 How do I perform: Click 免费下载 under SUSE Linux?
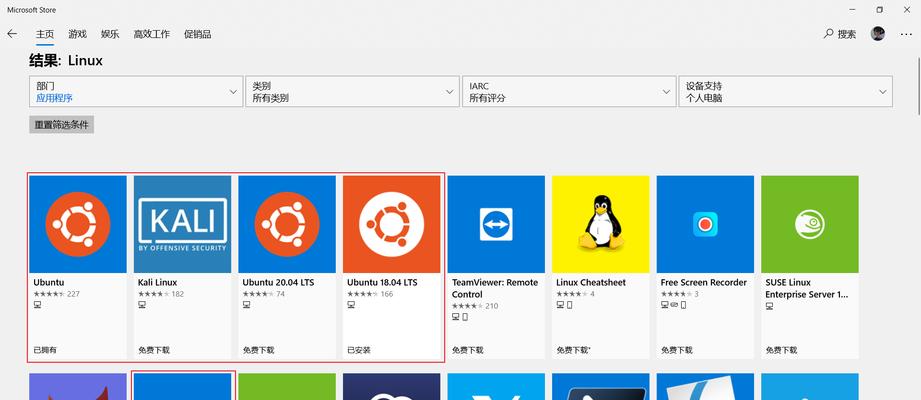coord(781,350)
